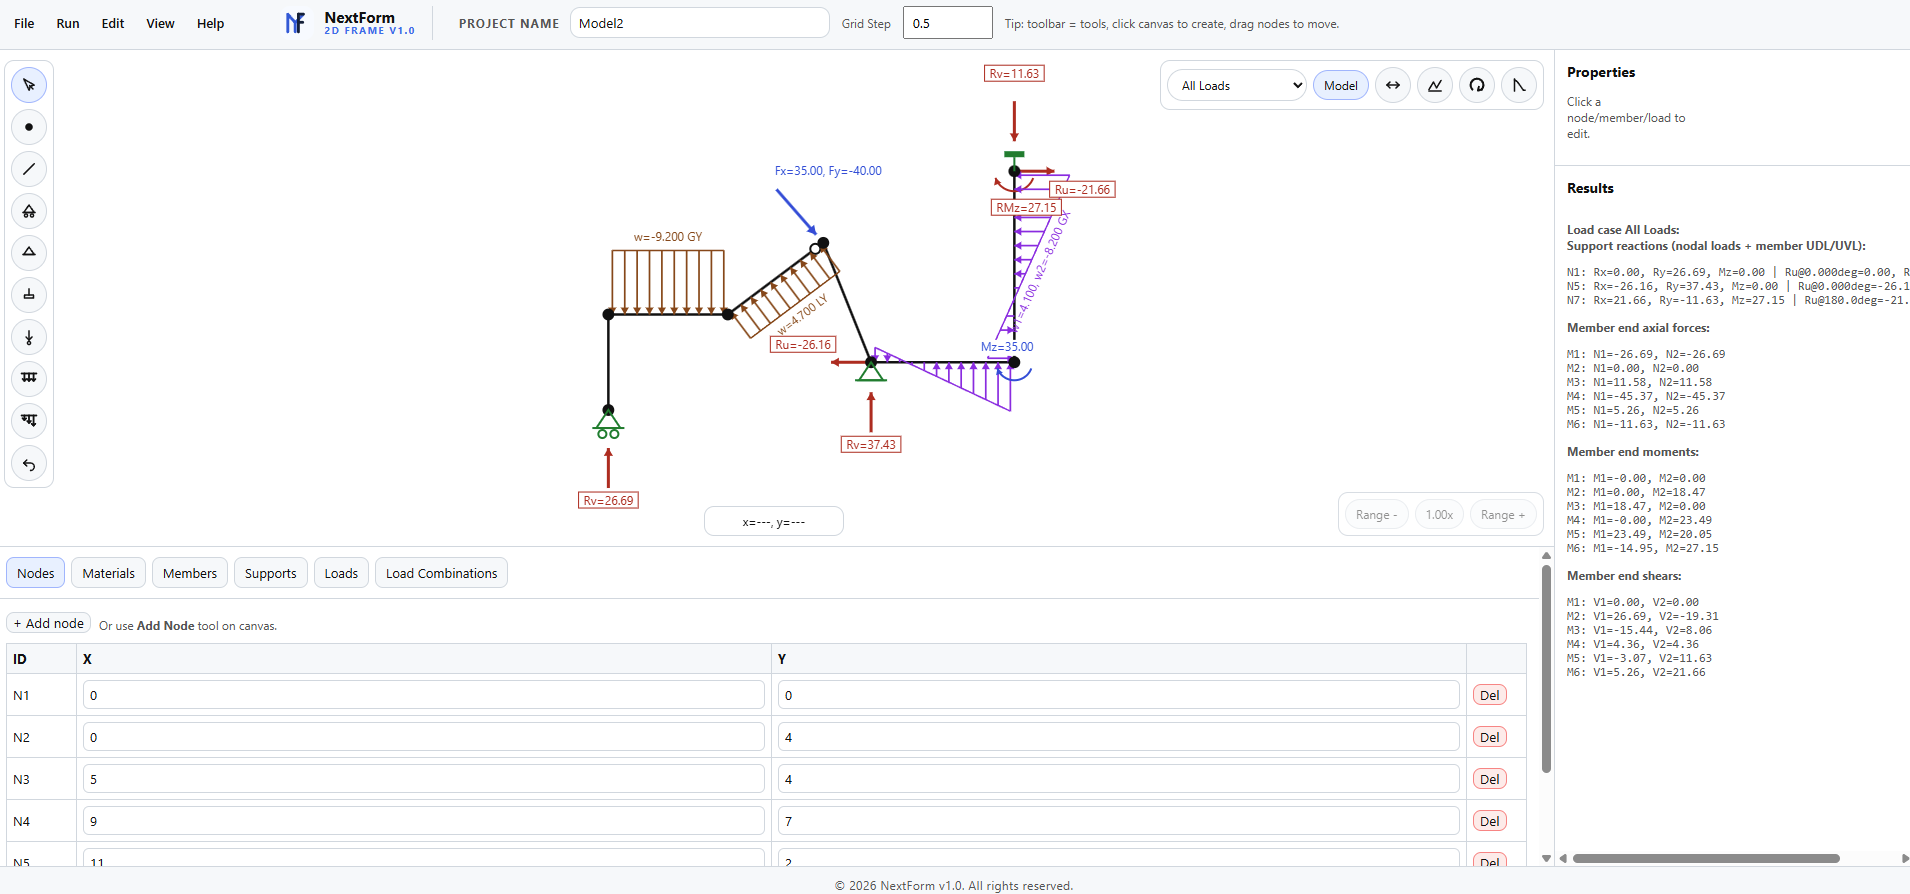1910x894 pixels.
Task: Select the nodal point load tool
Action: click(x=29, y=337)
